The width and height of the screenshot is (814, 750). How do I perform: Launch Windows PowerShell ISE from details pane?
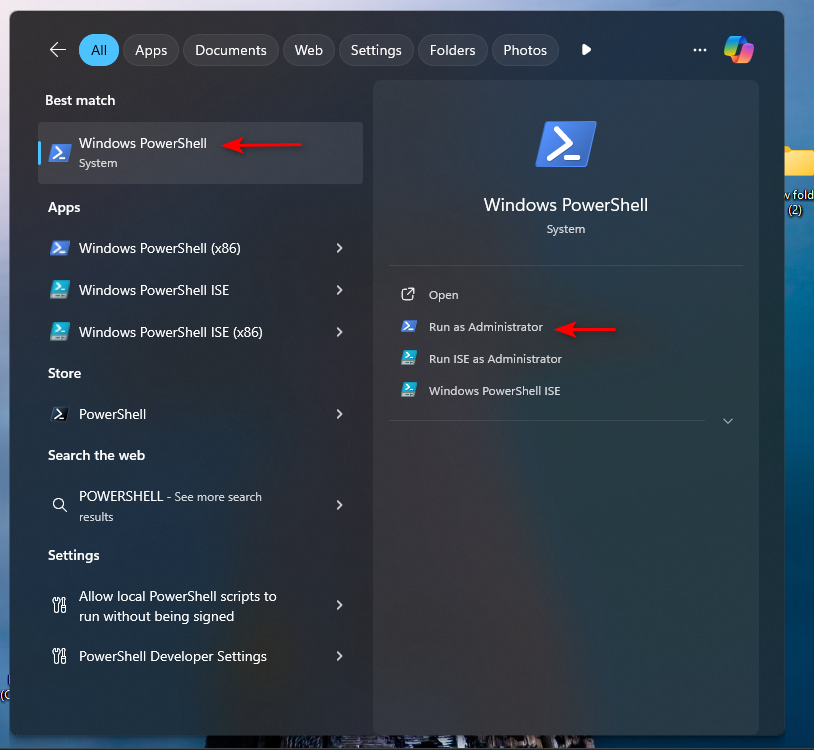coord(494,391)
